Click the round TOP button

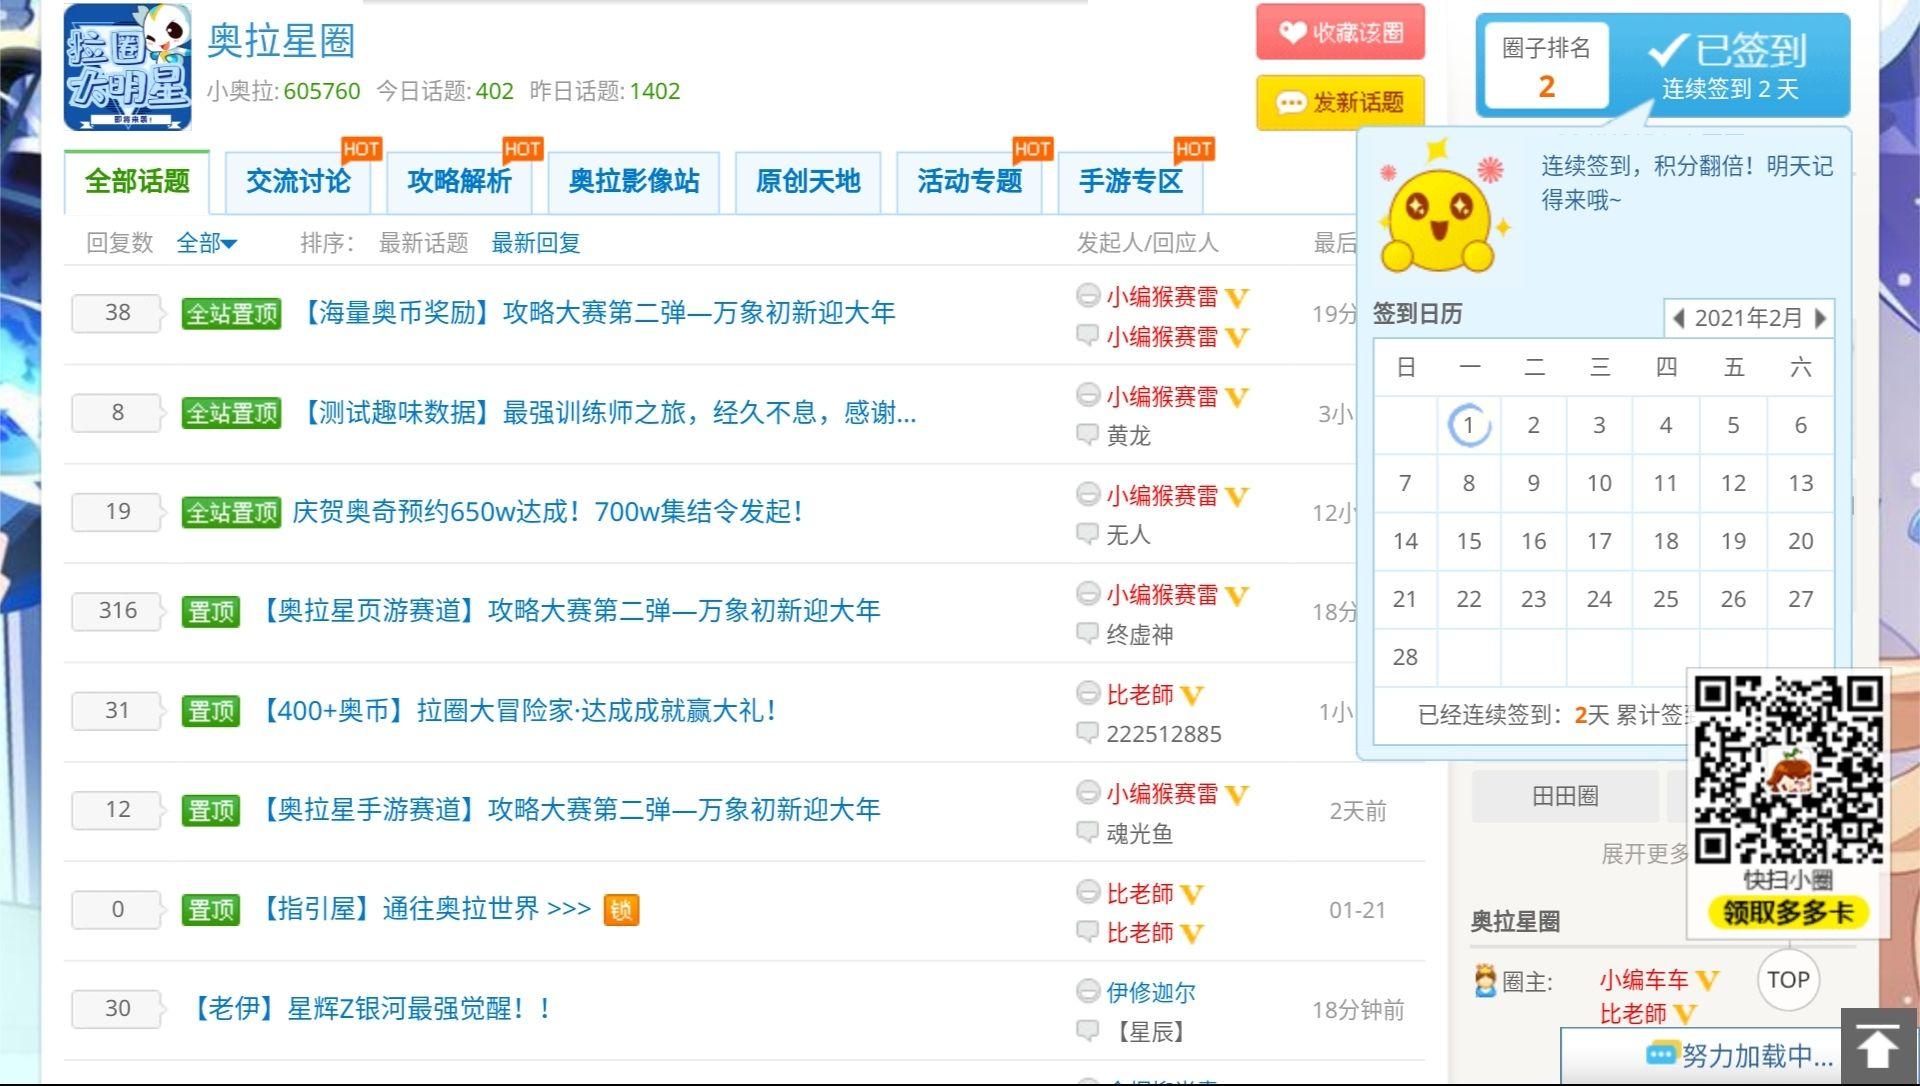tap(1788, 980)
